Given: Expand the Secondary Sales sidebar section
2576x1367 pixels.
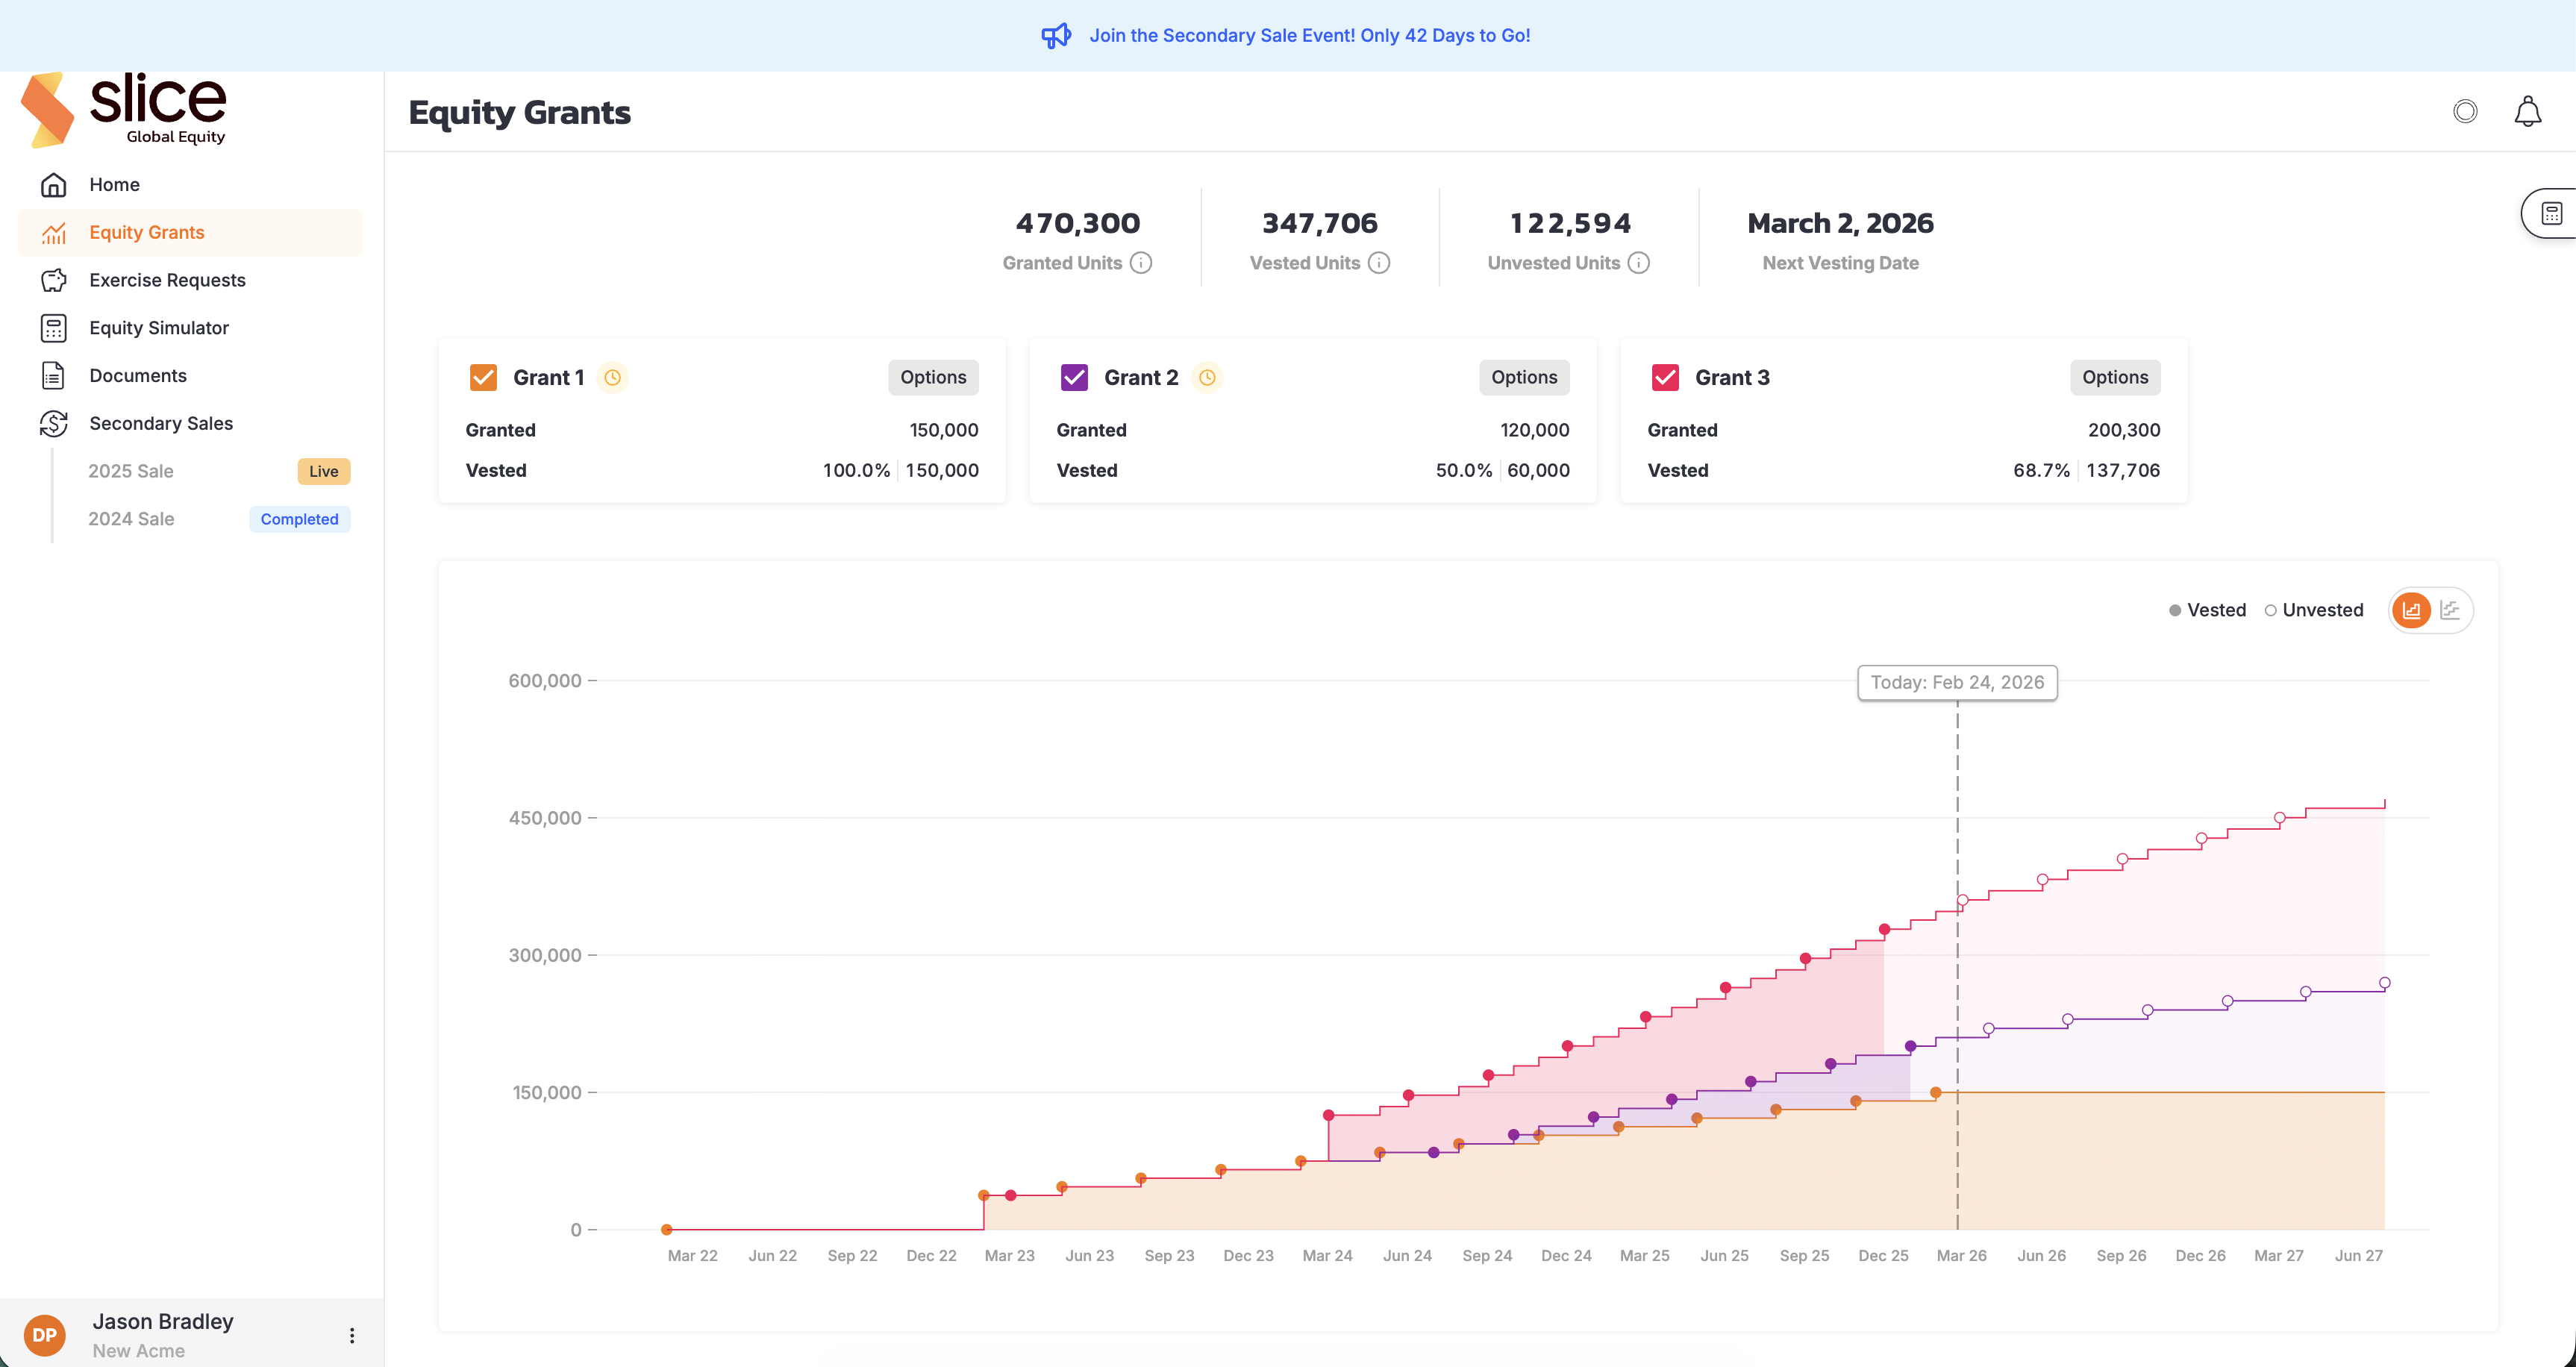Looking at the screenshot, I should [x=161, y=423].
